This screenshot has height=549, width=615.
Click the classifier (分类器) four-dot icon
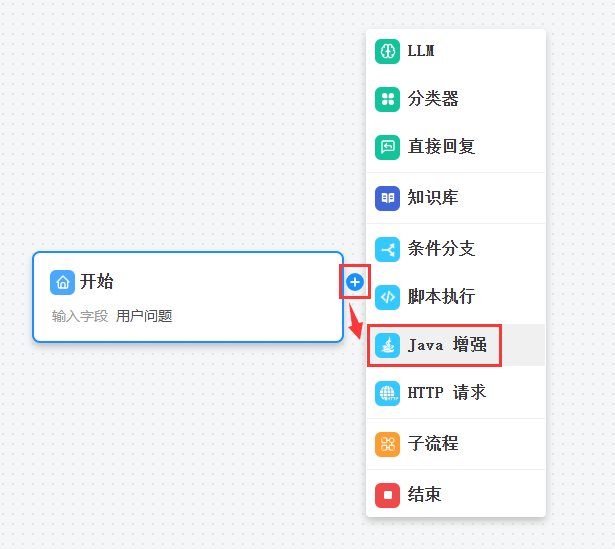[387, 99]
